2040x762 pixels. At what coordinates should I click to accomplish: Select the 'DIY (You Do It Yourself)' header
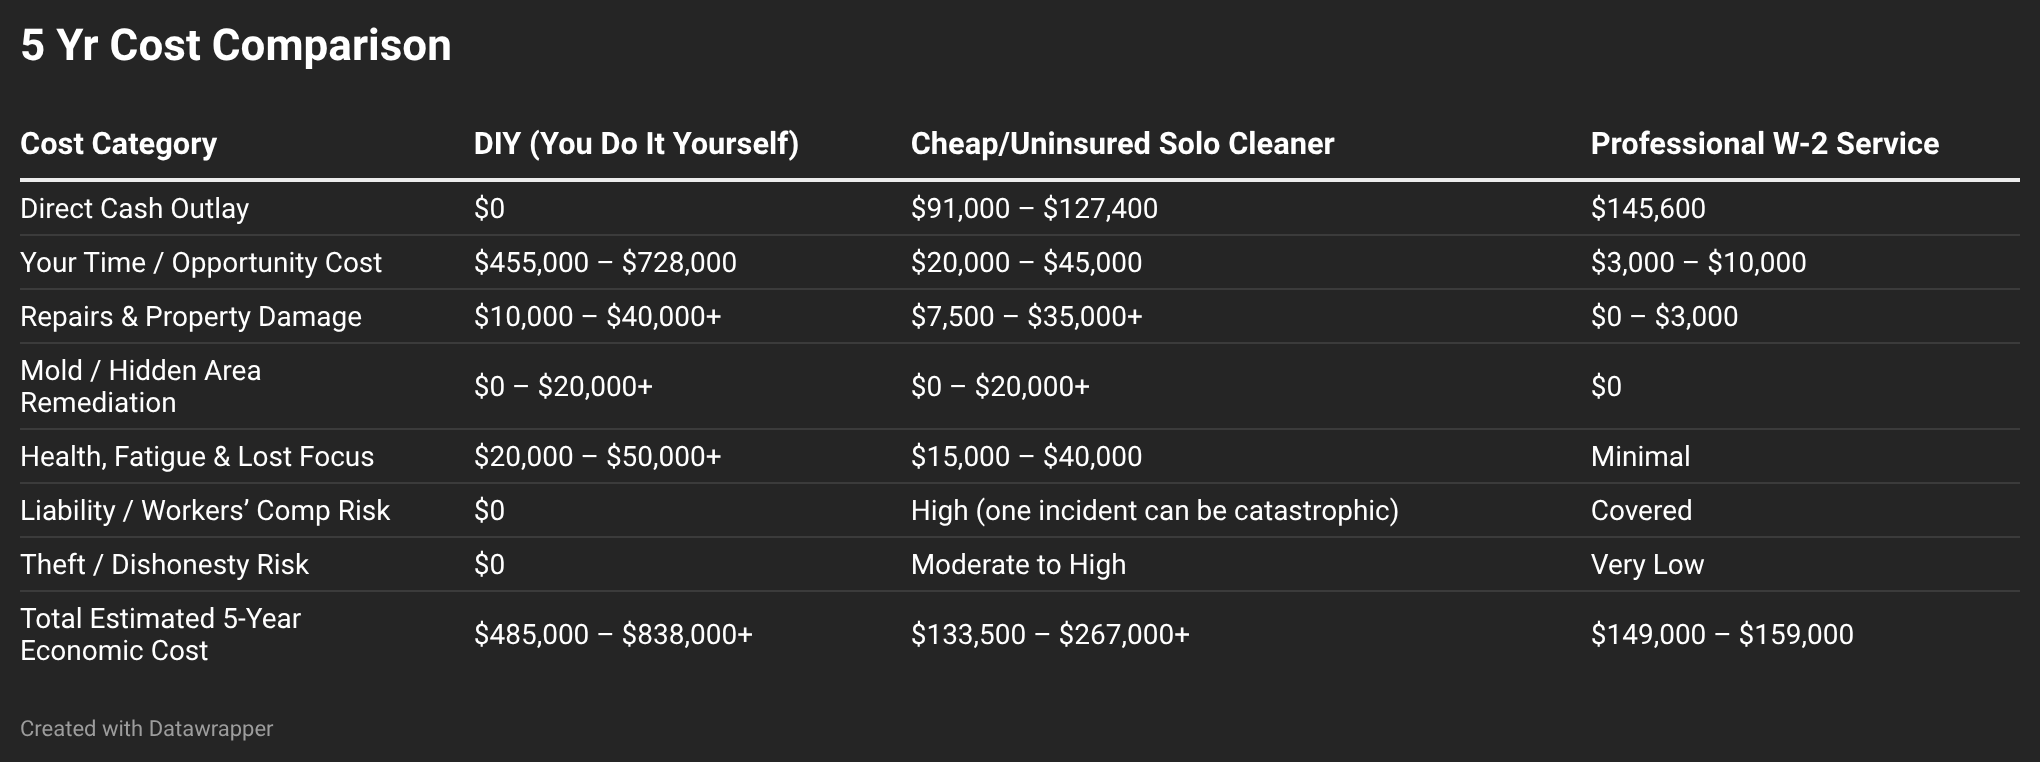[636, 143]
